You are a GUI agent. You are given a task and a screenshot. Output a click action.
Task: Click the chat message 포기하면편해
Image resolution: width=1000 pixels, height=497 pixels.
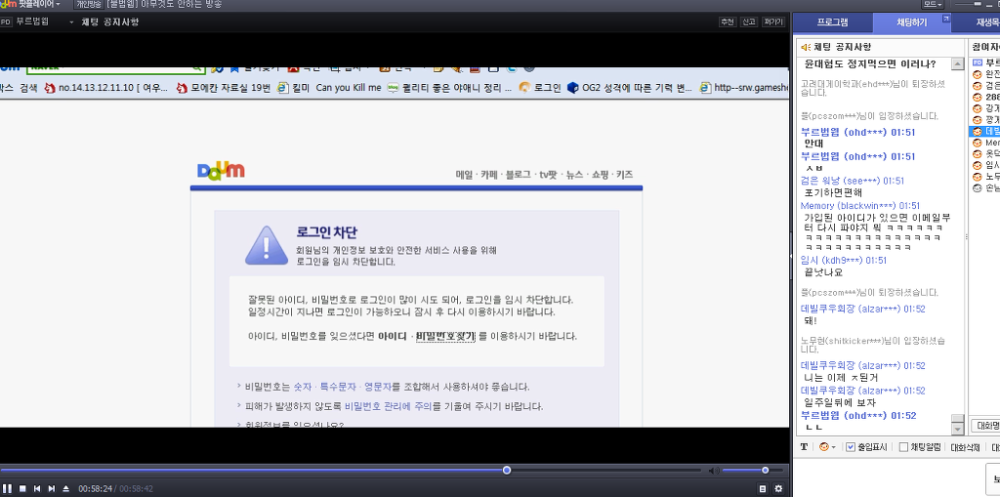coord(833,192)
